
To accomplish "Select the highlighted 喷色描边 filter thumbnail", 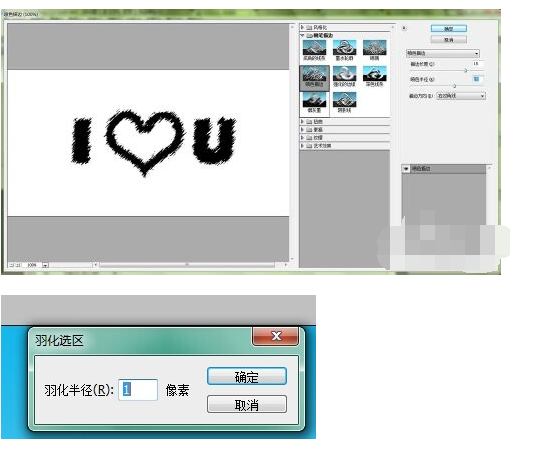I will click(314, 77).
